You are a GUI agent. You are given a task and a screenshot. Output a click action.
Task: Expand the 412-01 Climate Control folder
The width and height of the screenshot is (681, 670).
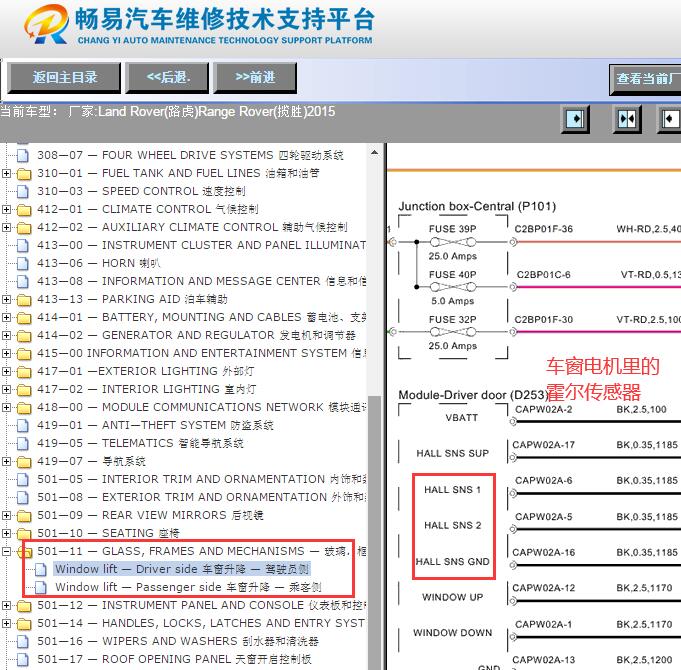coord(6,209)
